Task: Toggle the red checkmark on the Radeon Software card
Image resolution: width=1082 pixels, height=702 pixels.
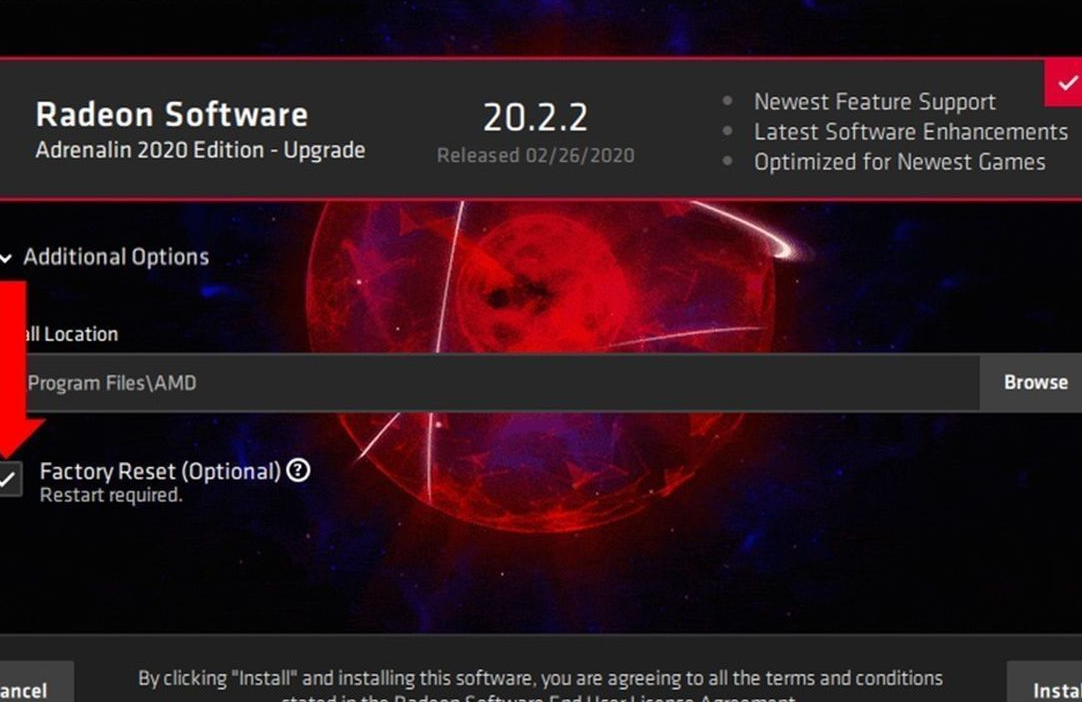Action: click(1064, 83)
